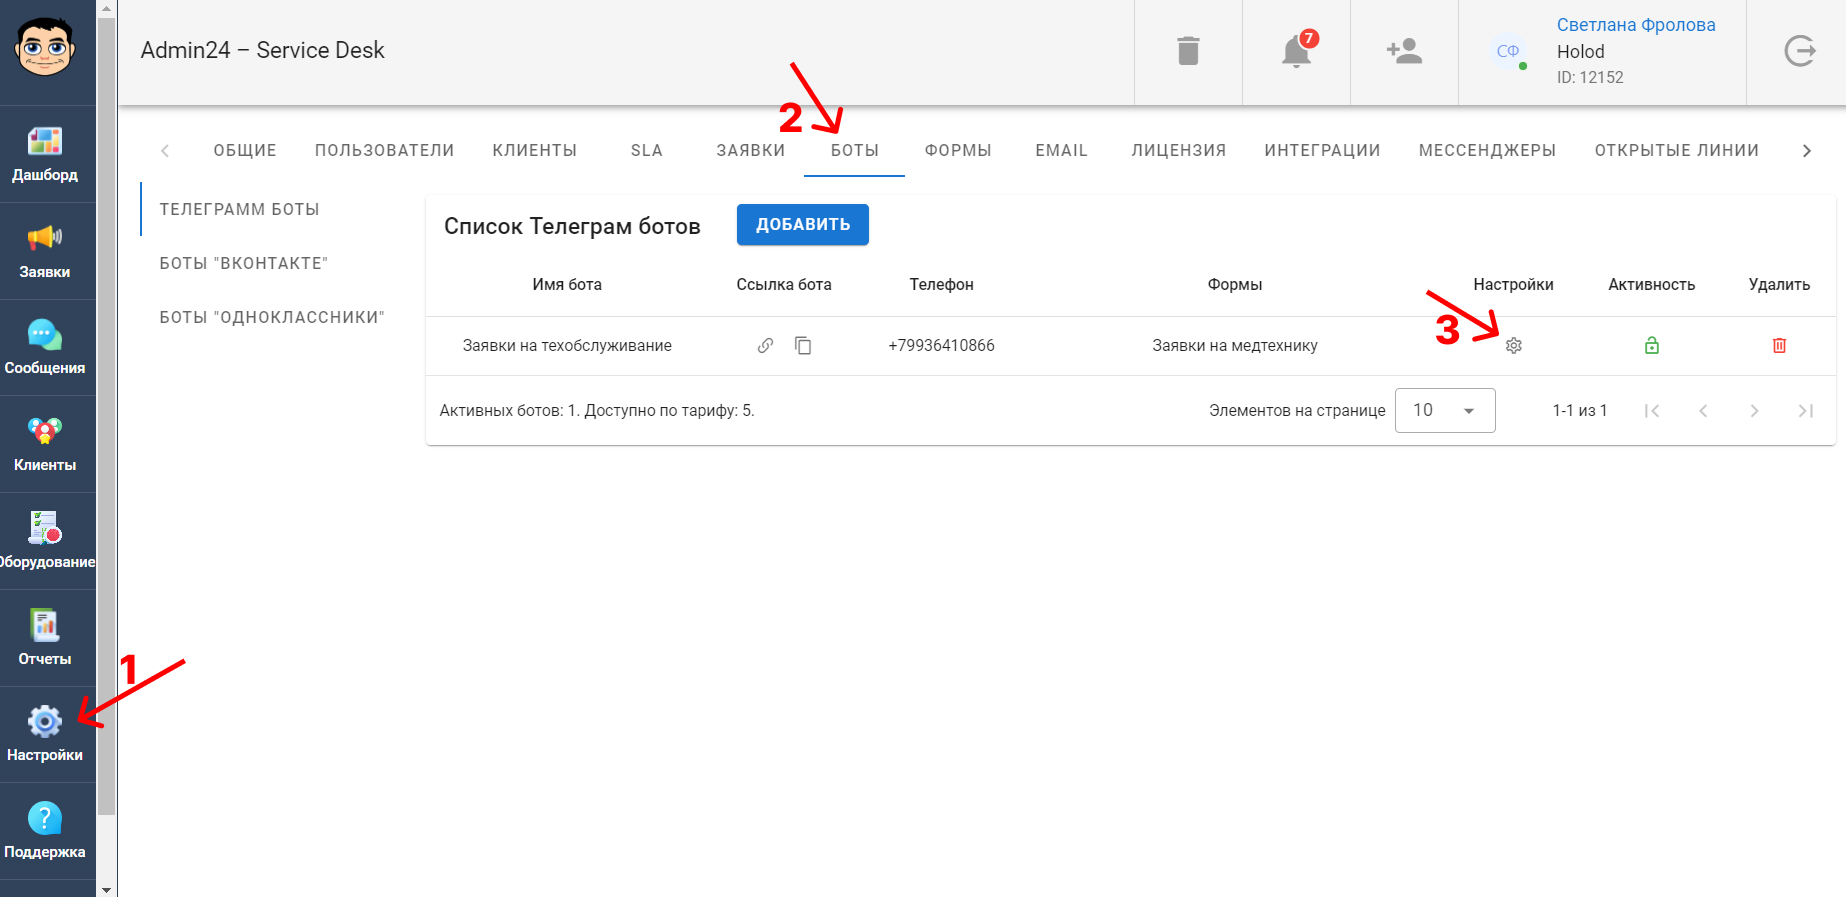Viewport: 1846px width, 897px height.
Task: Toggle bot activity green lock icon
Action: pyautogui.click(x=1652, y=346)
